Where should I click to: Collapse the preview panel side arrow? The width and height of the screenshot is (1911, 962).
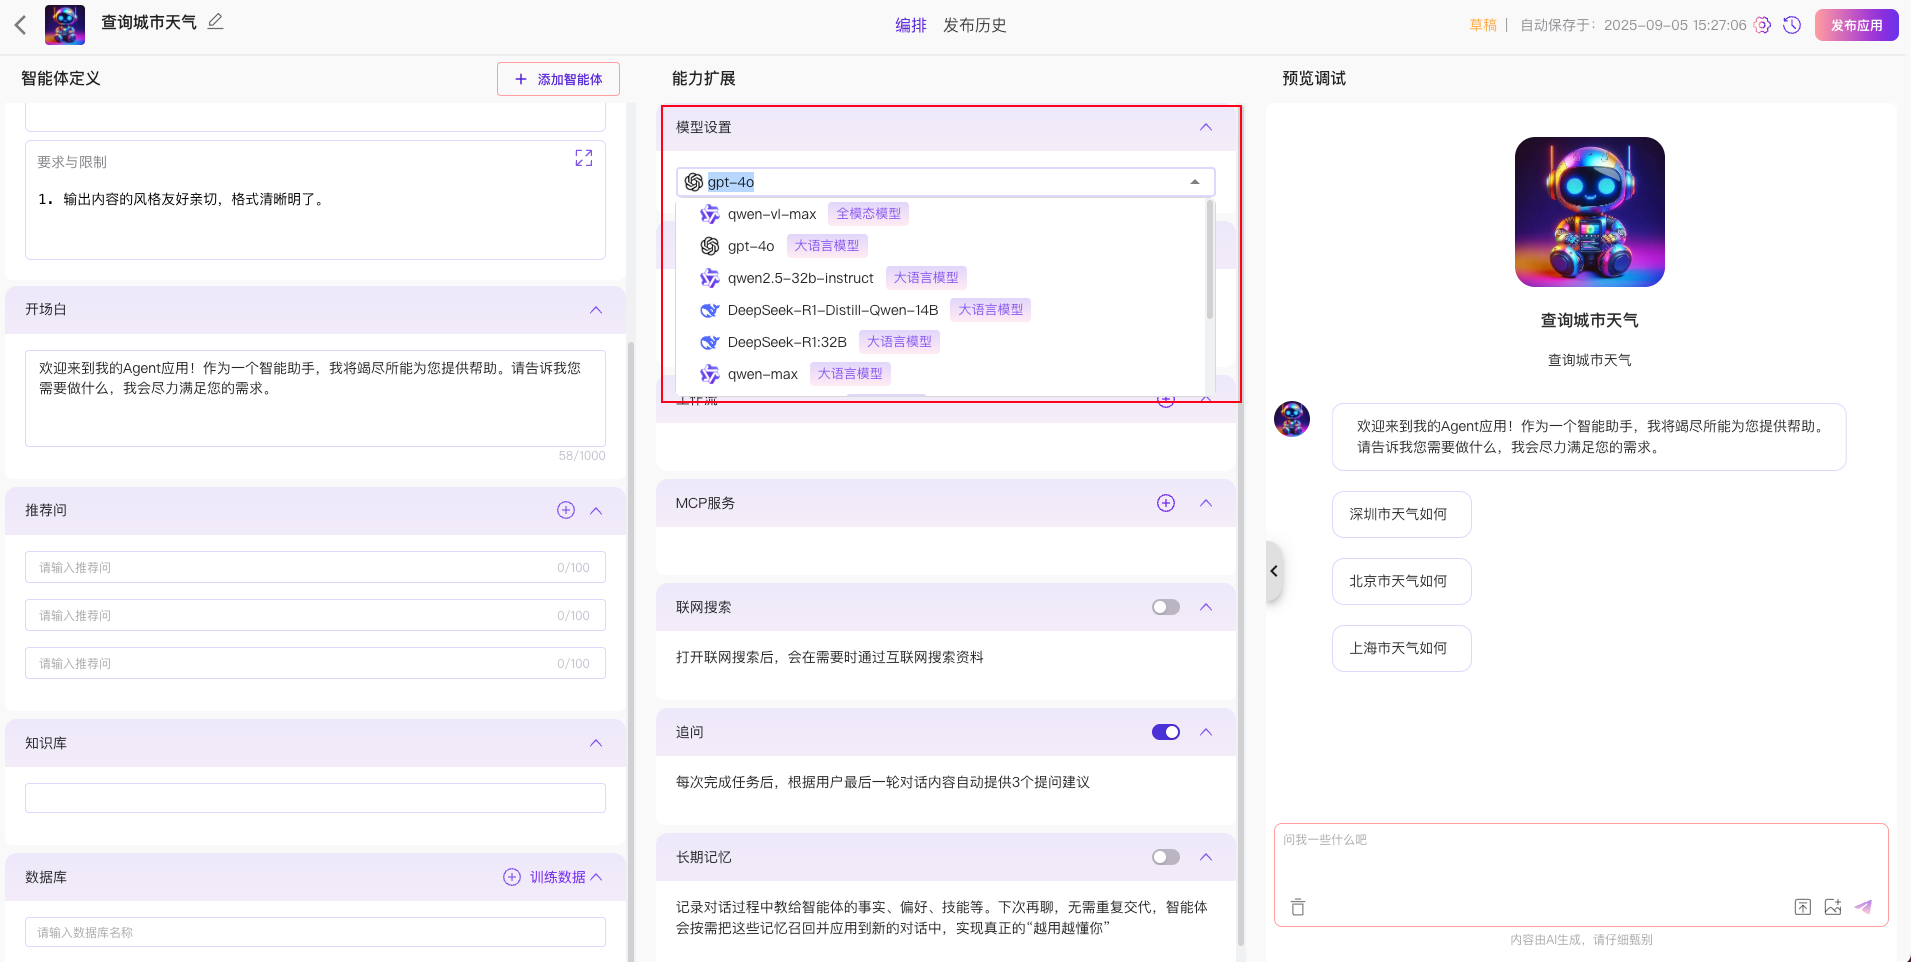pos(1274,571)
